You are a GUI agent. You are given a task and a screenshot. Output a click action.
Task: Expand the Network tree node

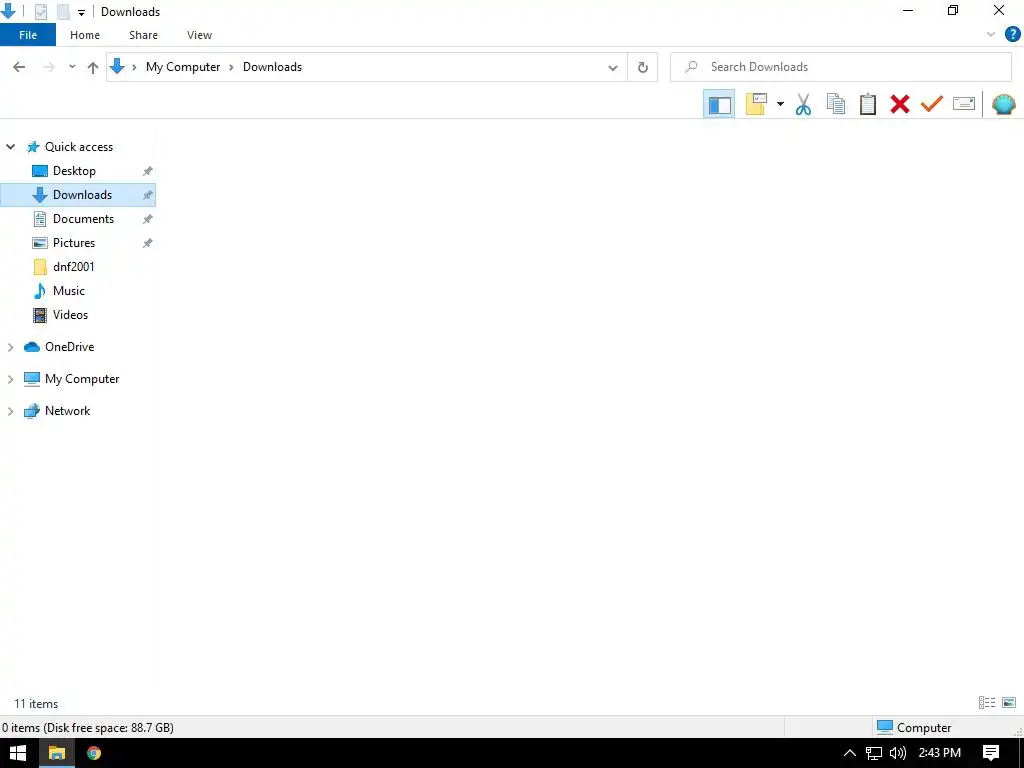pyautogui.click(x=10, y=411)
